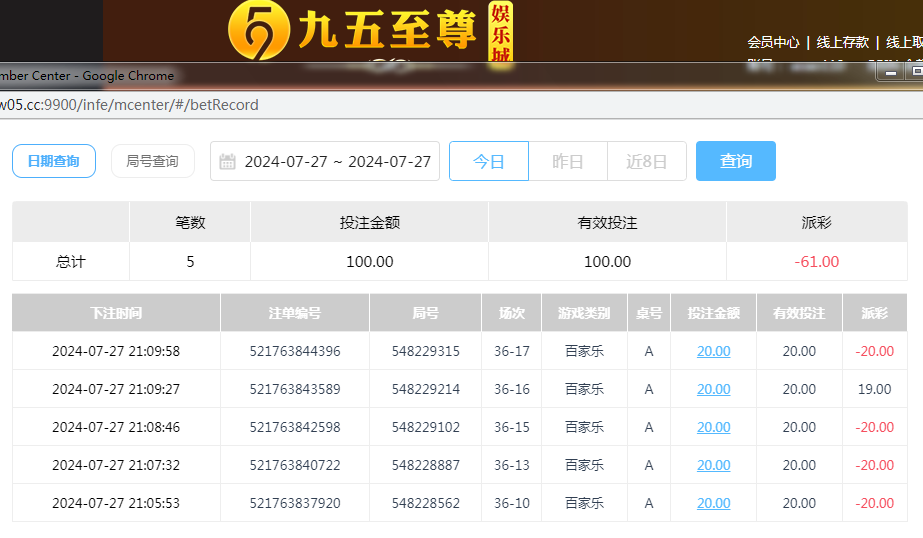
Task: Open the date range picker field
Action: point(337,162)
